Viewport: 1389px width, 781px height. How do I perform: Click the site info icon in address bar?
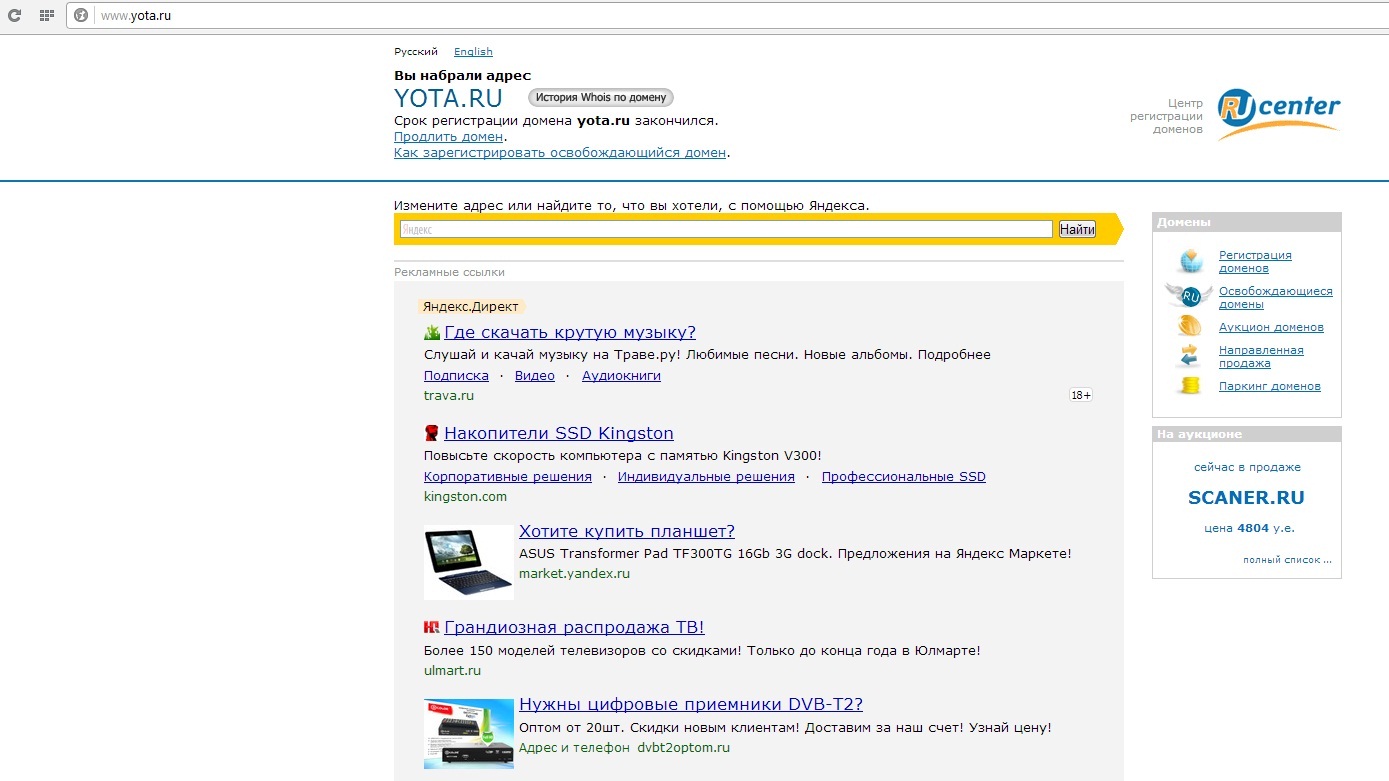click(x=81, y=15)
